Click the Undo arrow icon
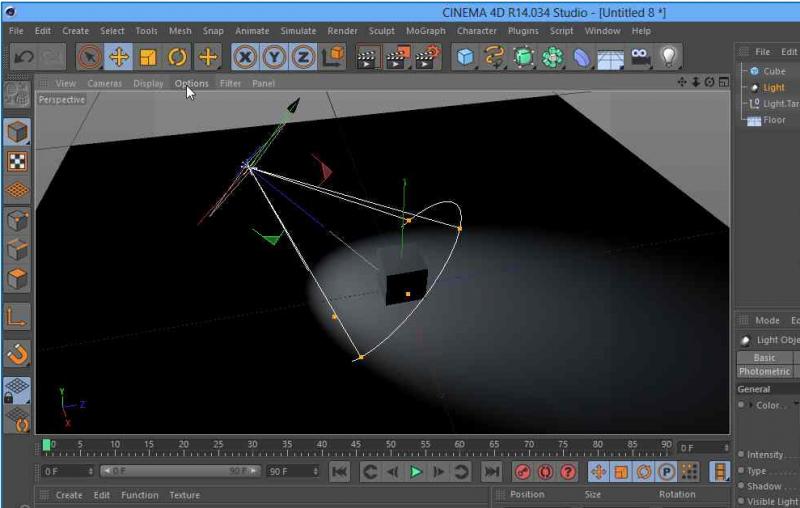Viewport: 800px width, 508px height. [x=24, y=57]
